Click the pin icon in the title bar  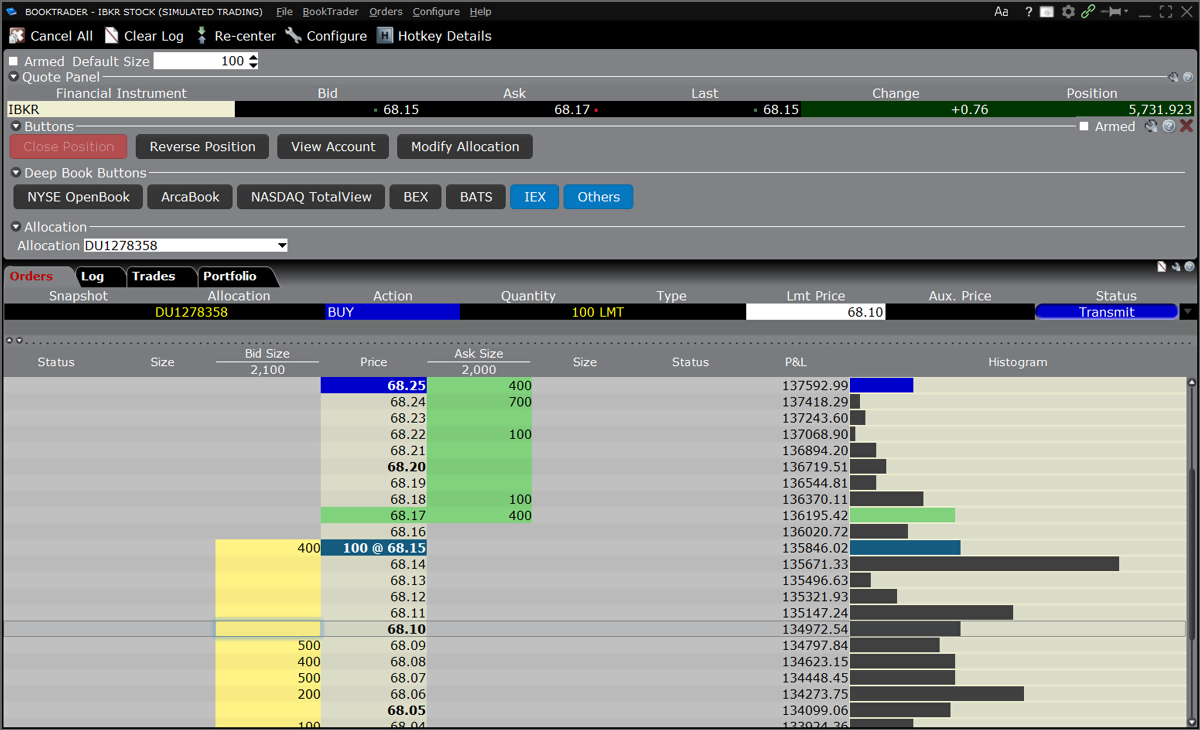coord(1112,11)
